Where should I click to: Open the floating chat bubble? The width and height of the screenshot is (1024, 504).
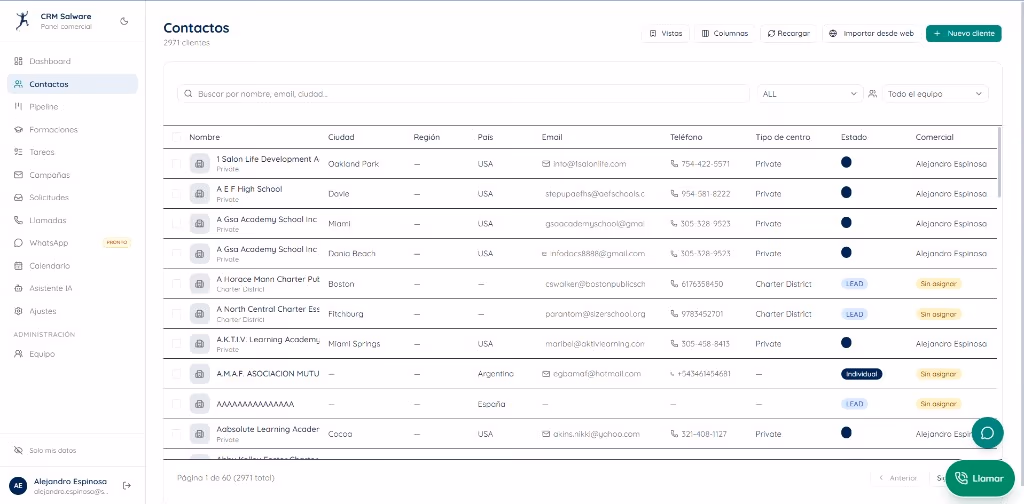pyautogui.click(x=987, y=433)
